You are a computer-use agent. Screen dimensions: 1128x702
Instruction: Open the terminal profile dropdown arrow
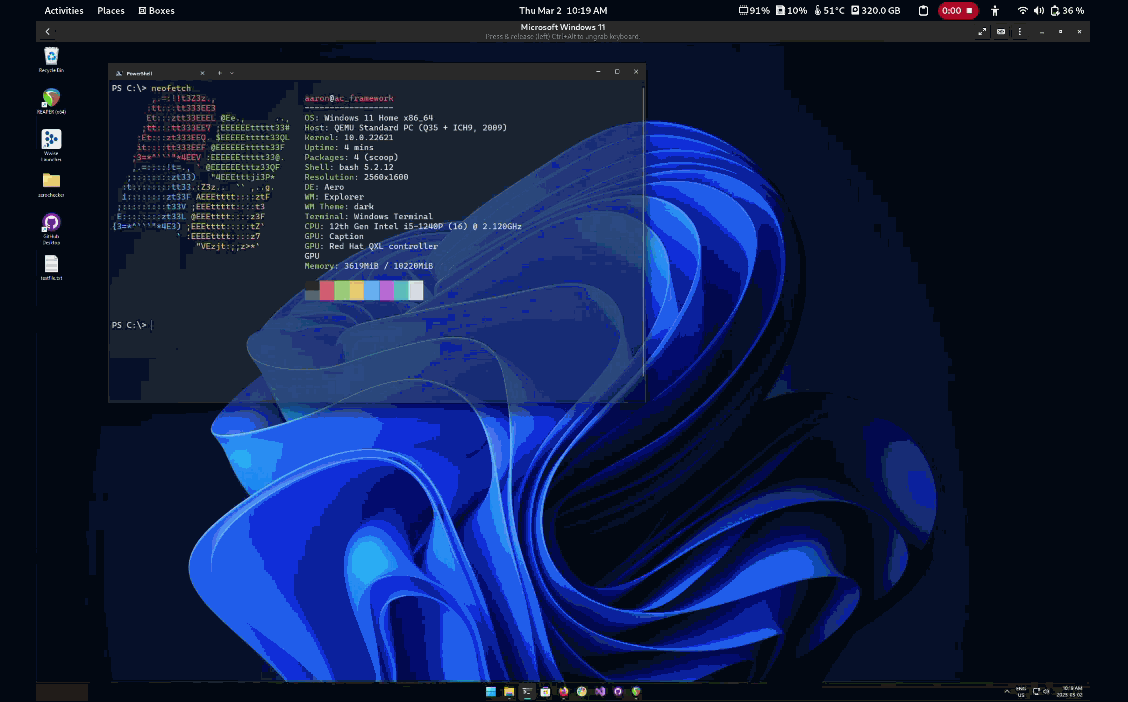coord(232,73)
